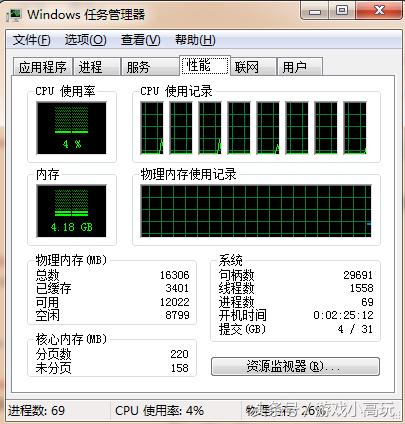Switch to the 联网 tab

pyautogui.click(x=253, y=67)
